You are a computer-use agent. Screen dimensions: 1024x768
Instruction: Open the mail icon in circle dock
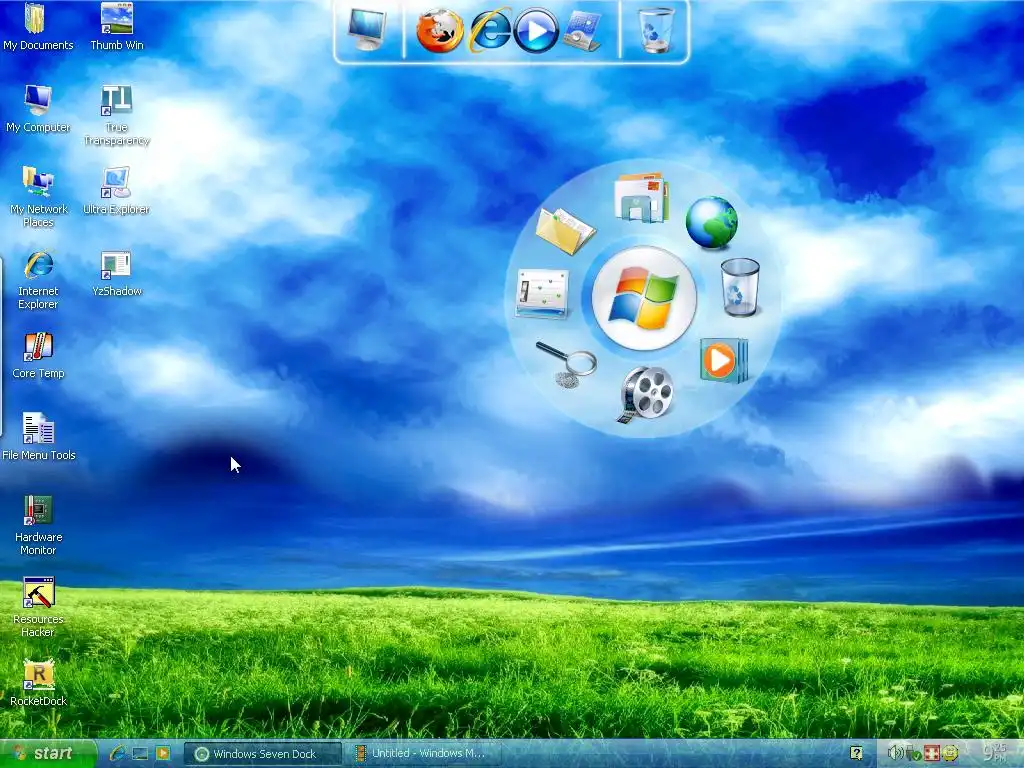coord(641,197)
